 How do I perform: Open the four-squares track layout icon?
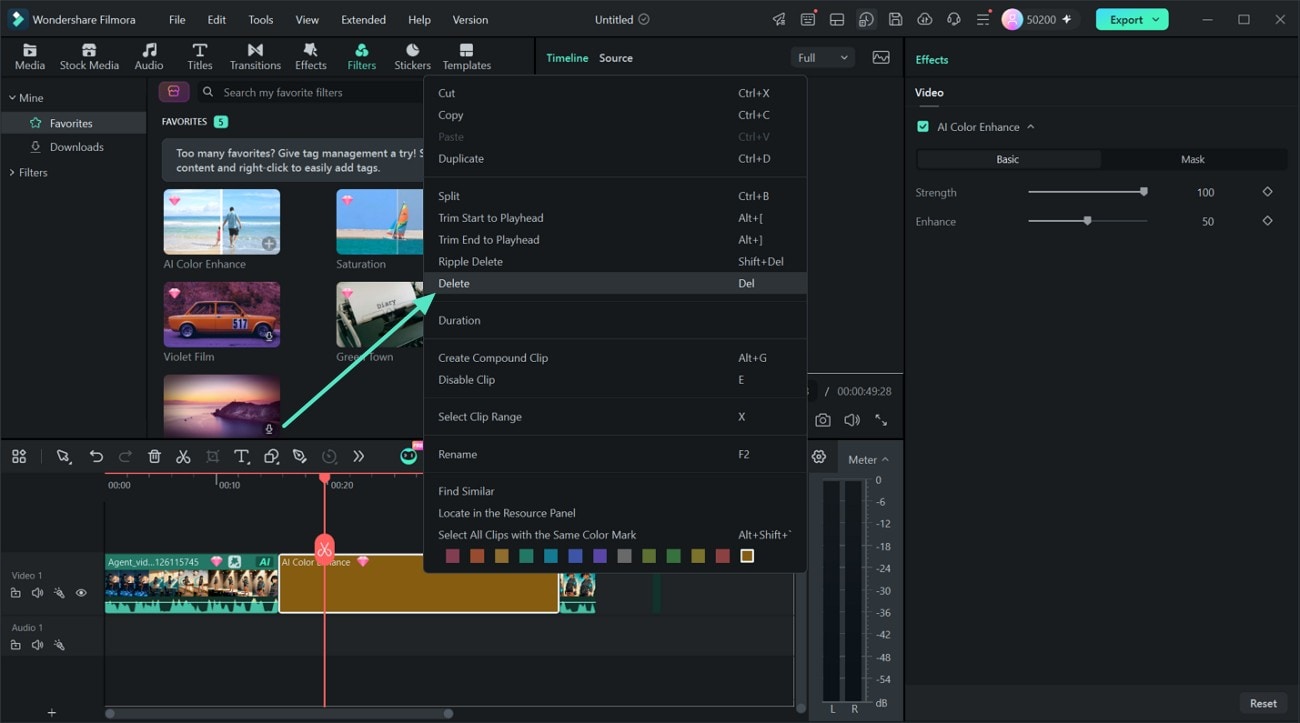(x=19, y=456)
